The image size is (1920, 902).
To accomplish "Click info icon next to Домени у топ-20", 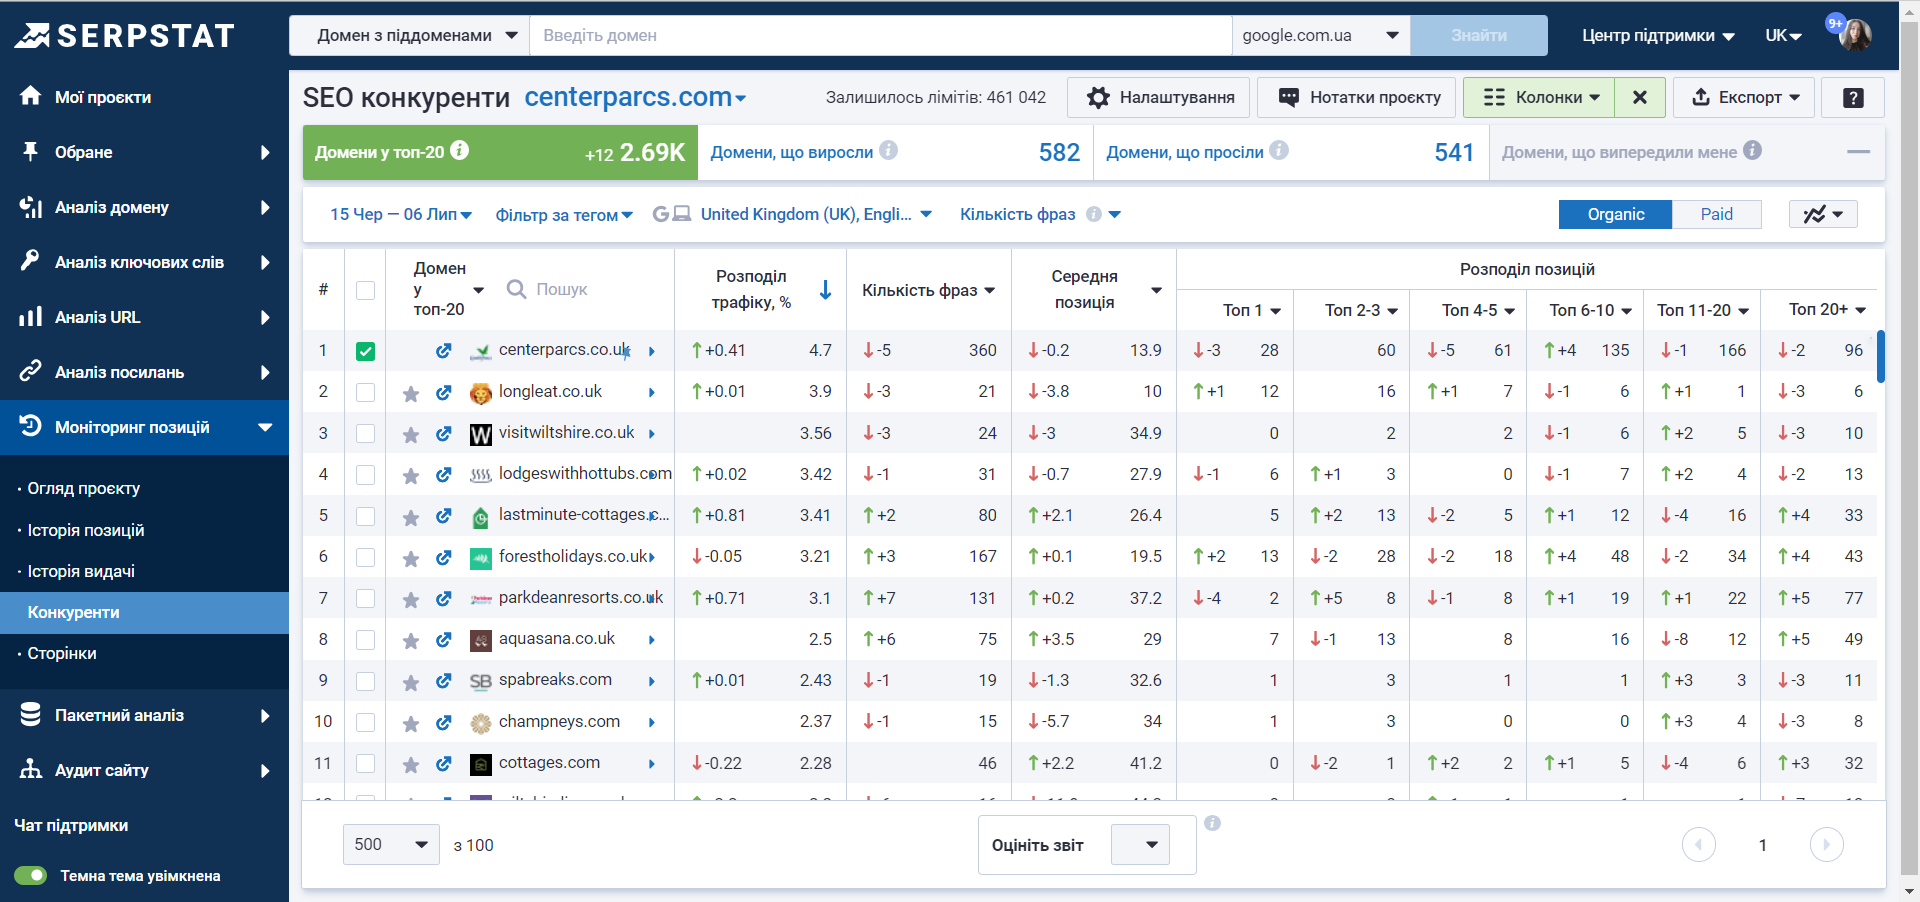I will (x=459, y=150).
